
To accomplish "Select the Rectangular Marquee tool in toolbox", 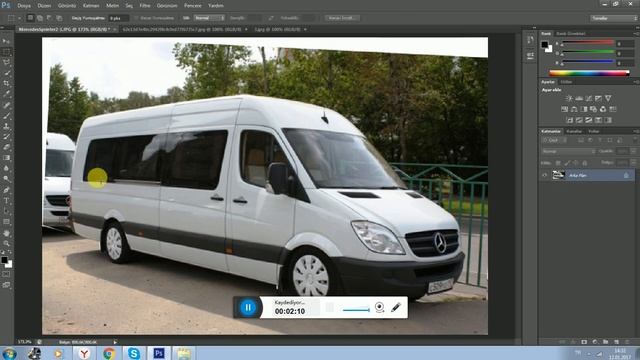I will pyautogui.click(x=7, y=52).
